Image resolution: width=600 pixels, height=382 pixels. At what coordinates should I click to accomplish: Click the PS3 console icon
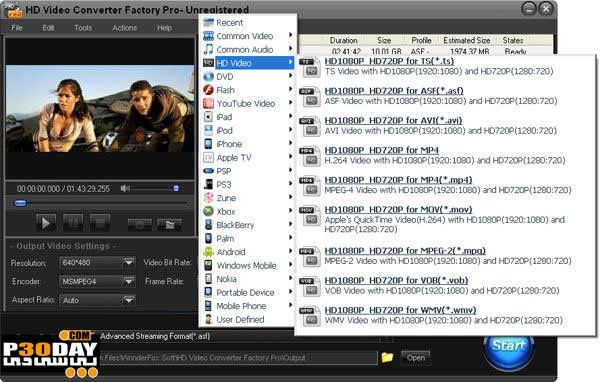tap(208, 184)
